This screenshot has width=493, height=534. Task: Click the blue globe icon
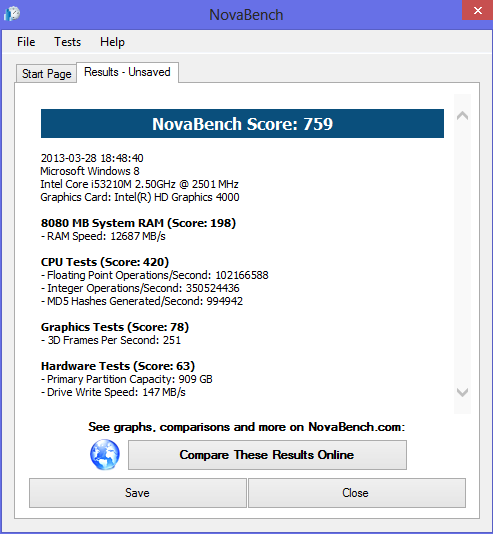click(105, 455)
